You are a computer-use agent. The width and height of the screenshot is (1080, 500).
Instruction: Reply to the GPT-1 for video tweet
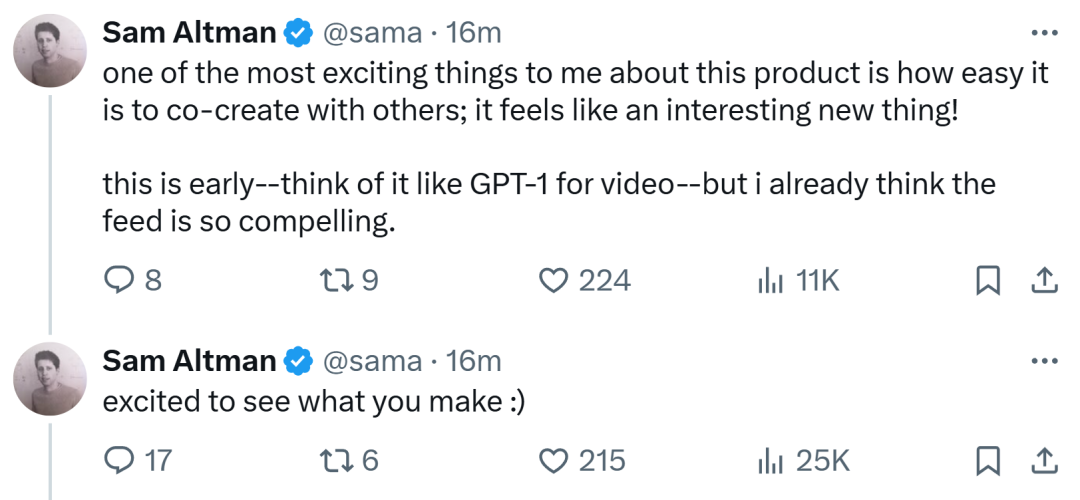click(119, 281)
